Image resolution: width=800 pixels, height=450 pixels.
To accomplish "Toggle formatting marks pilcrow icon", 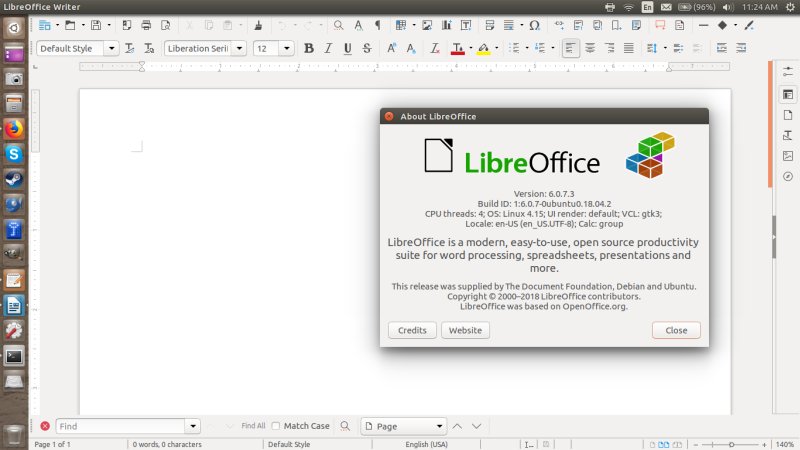I will [378, 25].
